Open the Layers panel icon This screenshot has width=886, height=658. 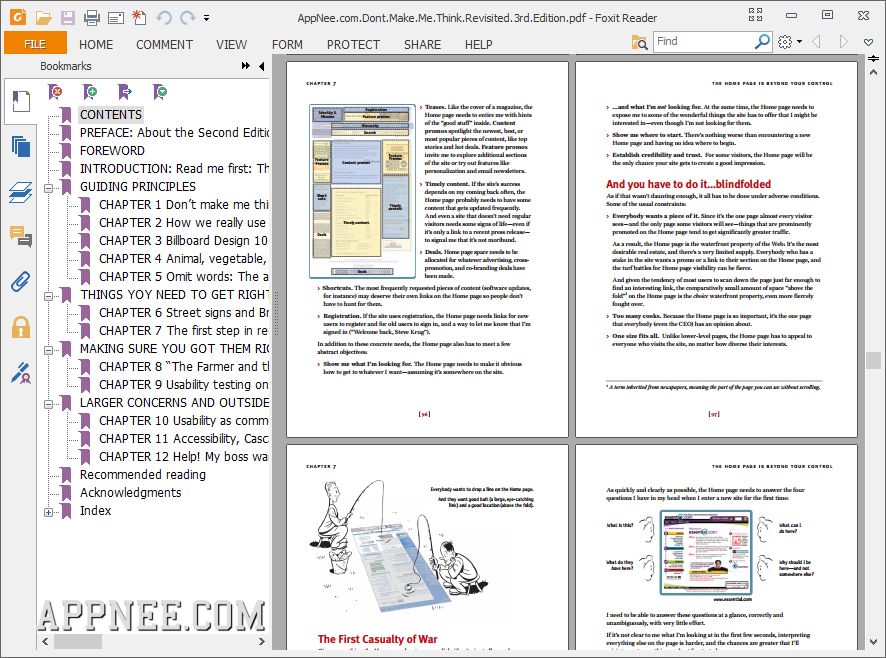(21, 192)
